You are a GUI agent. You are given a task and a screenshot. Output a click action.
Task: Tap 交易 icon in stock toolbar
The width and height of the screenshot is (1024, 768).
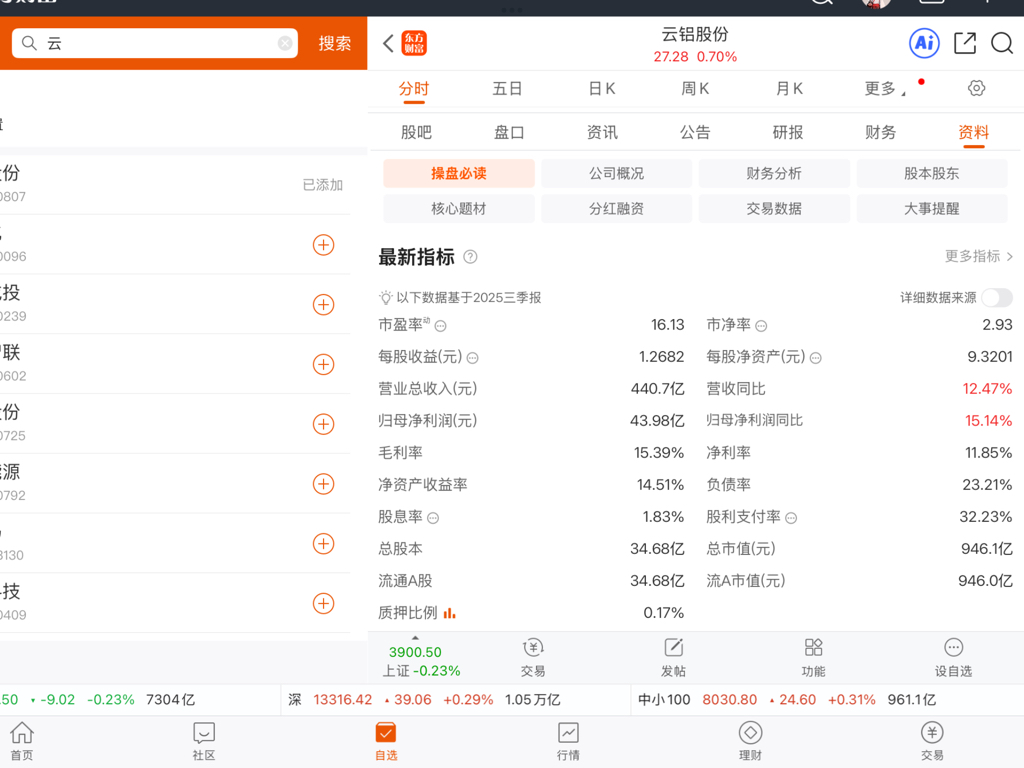[x=533, y=658]
